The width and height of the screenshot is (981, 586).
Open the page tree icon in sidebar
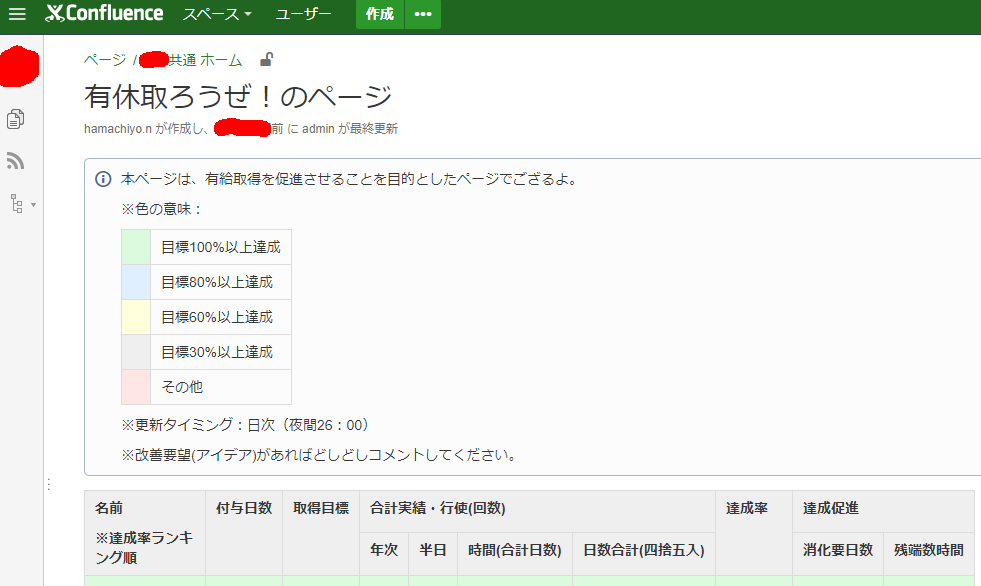point(17,204)
